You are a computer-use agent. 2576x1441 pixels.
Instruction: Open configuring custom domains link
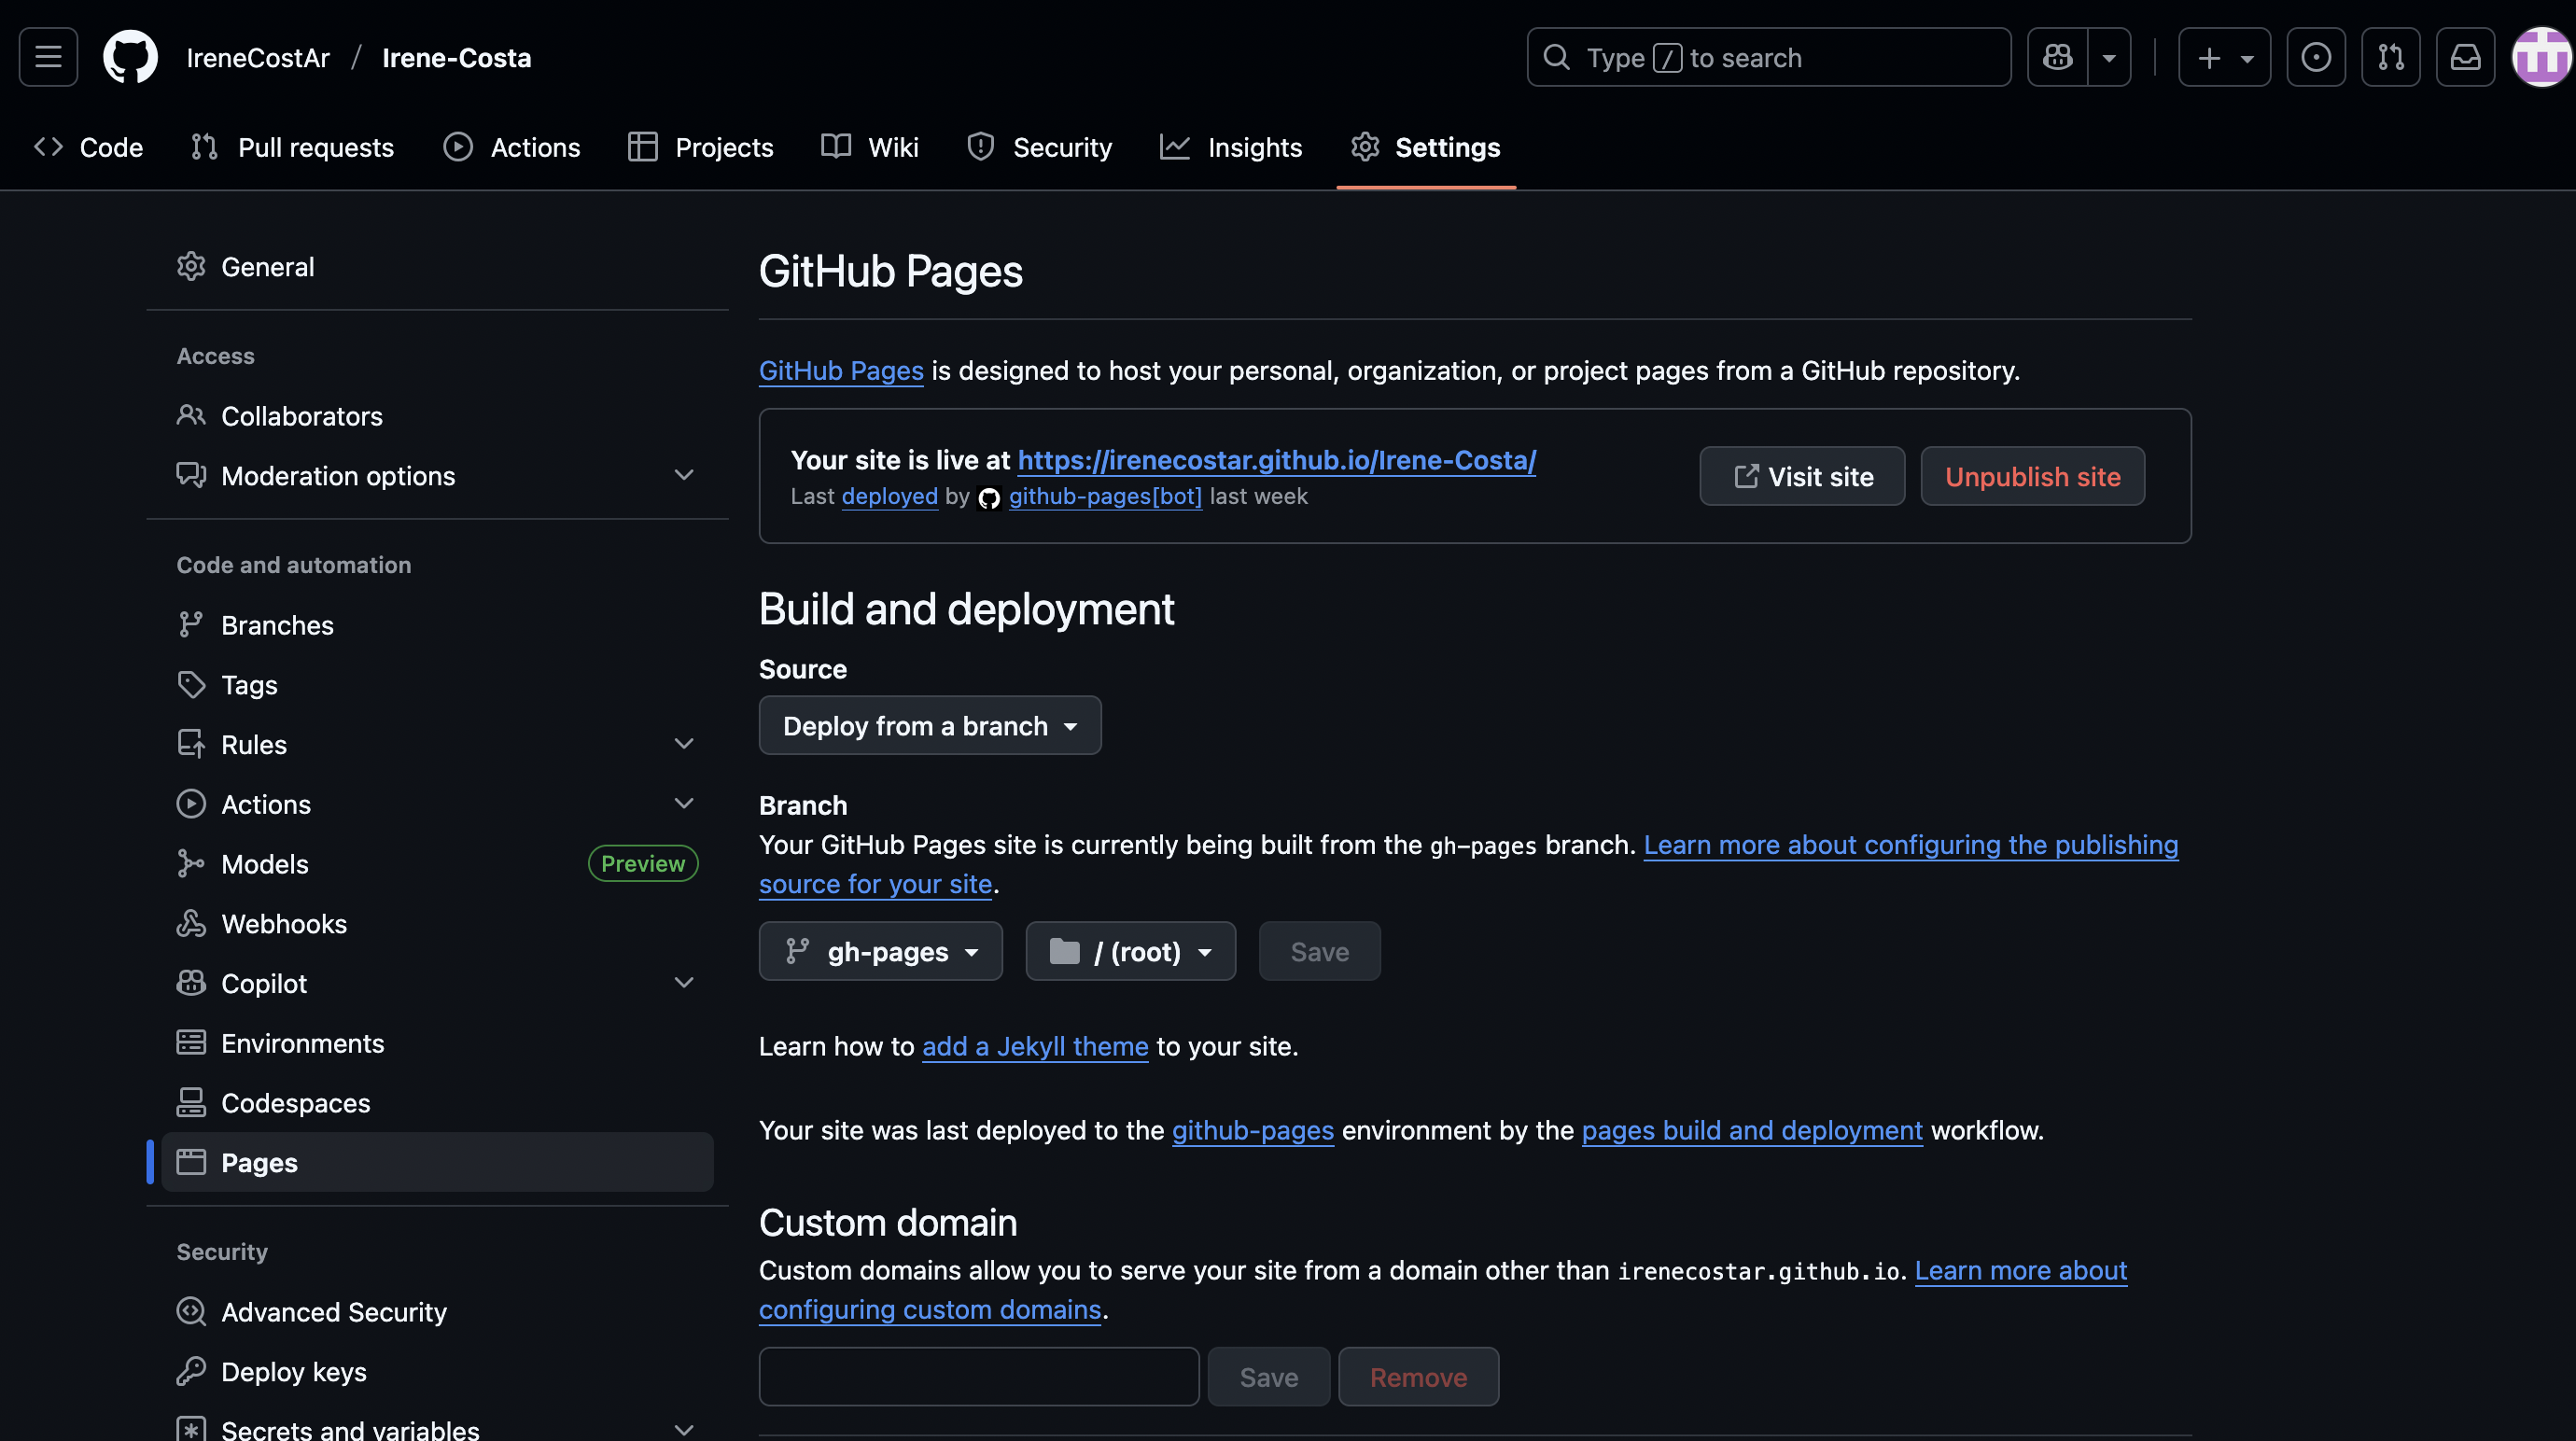930,1310
